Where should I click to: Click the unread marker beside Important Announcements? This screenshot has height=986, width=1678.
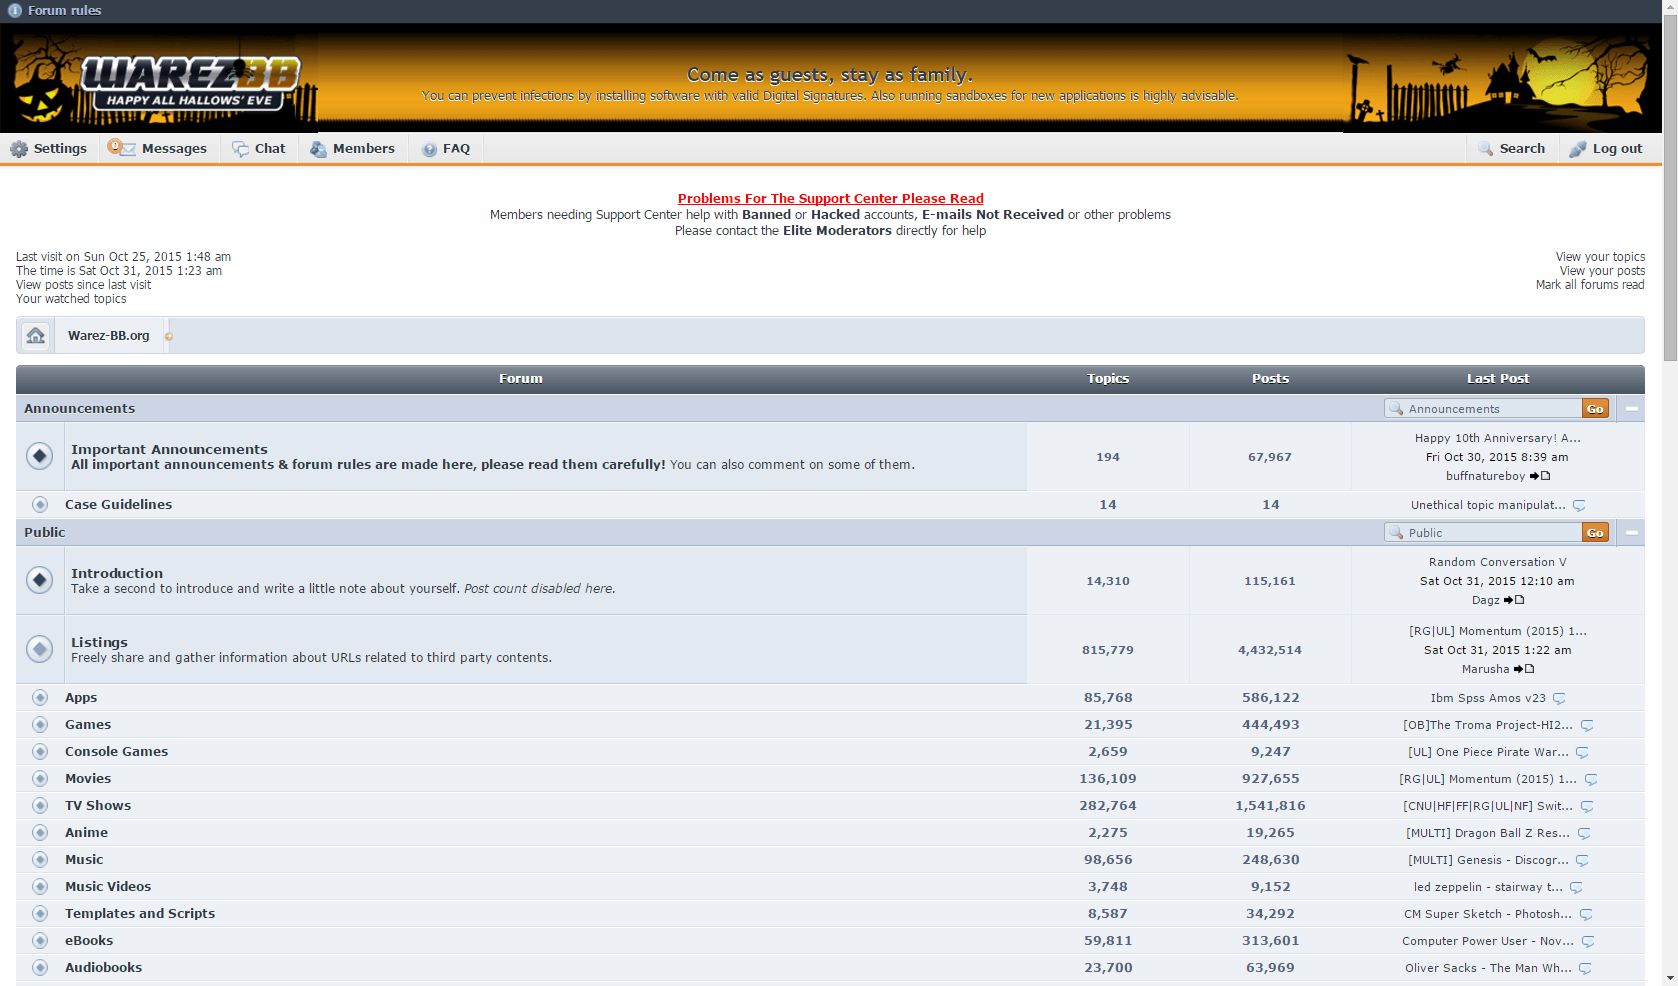(x=40, y=456)
